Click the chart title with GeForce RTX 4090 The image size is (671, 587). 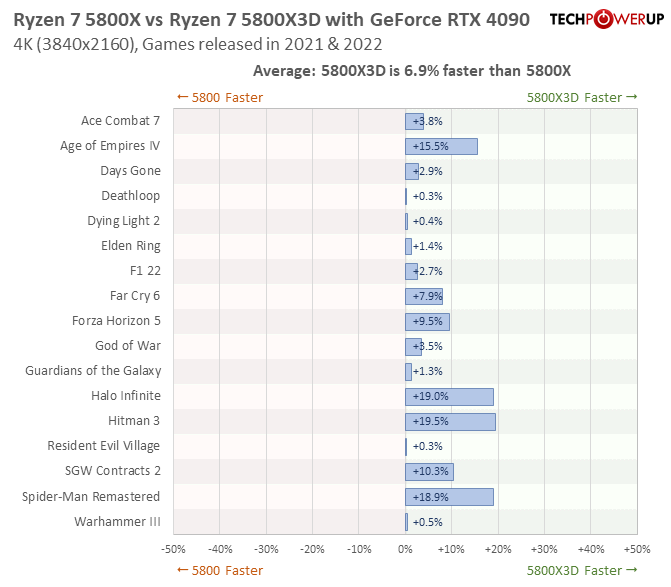click(271, 20)
